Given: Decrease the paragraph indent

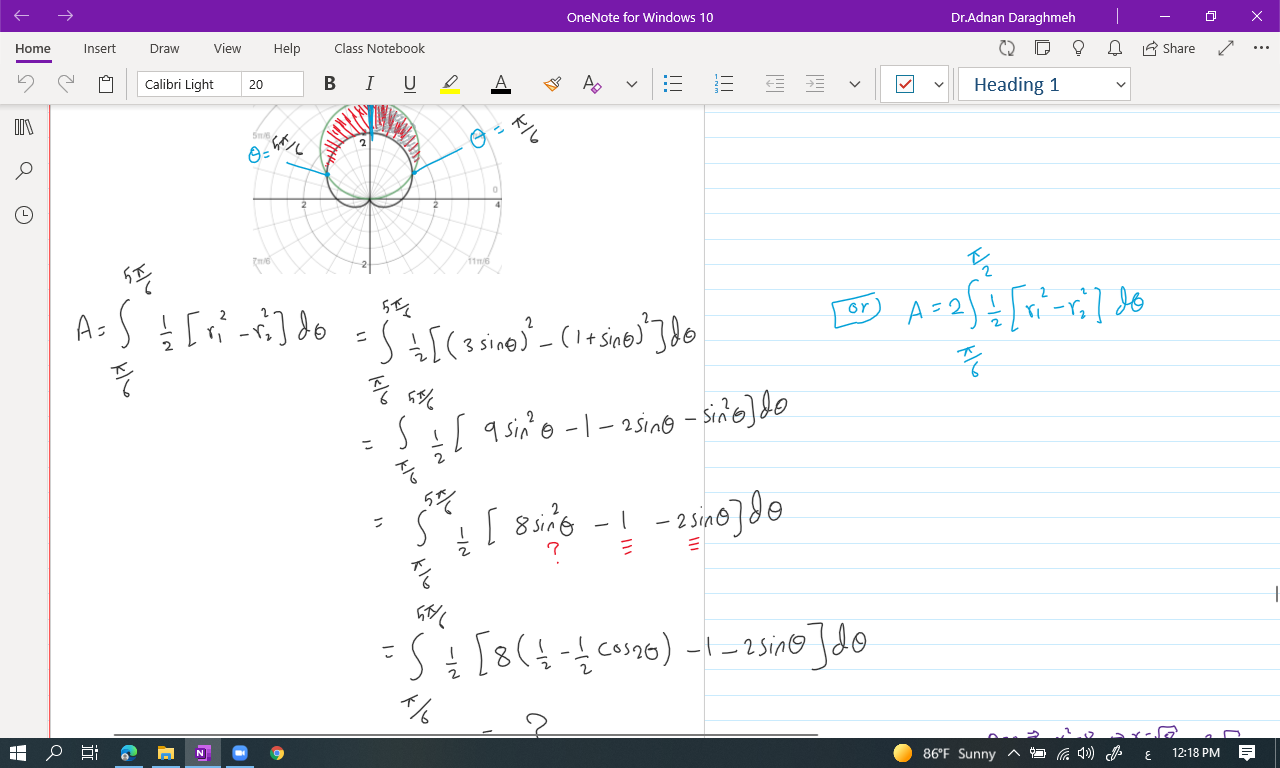Looking at the screenshot, I should [x=775, y=85].
